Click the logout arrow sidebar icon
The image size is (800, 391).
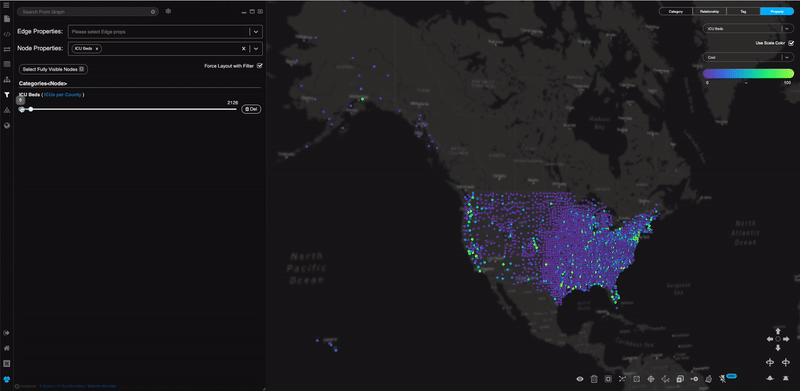(7, 333)
